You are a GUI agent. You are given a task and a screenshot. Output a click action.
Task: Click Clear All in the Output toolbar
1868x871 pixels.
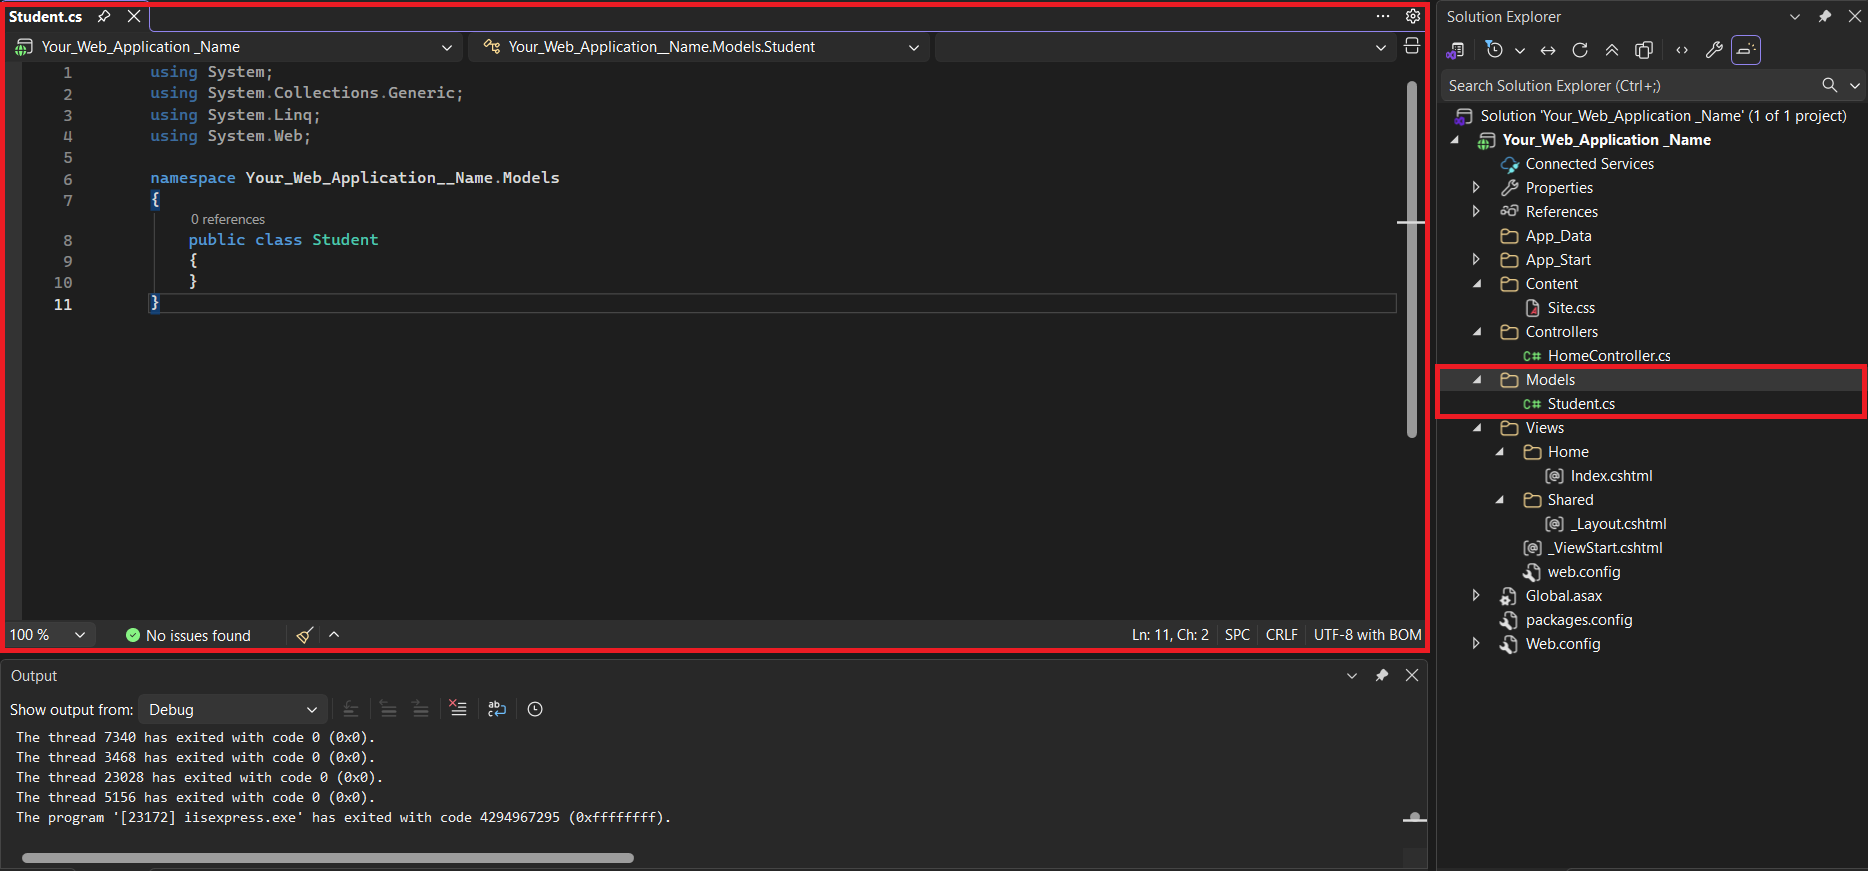[x=458, y=709]
